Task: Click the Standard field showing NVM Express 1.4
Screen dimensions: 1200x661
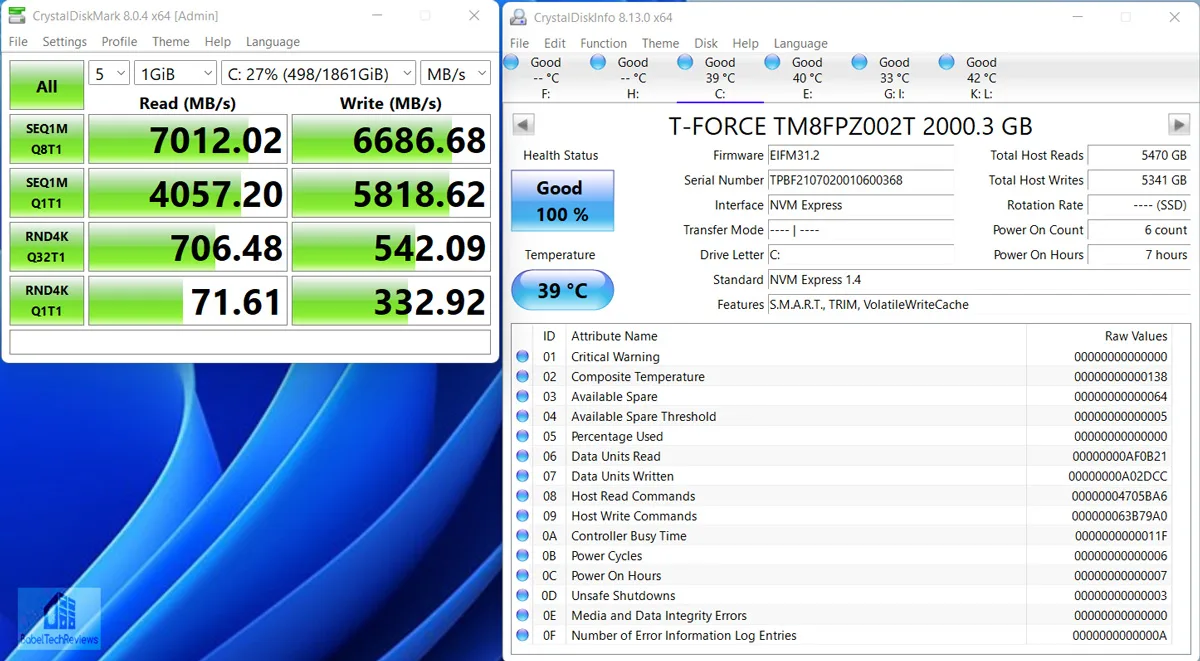Action: pyautogui.click(x=978, y=280)
